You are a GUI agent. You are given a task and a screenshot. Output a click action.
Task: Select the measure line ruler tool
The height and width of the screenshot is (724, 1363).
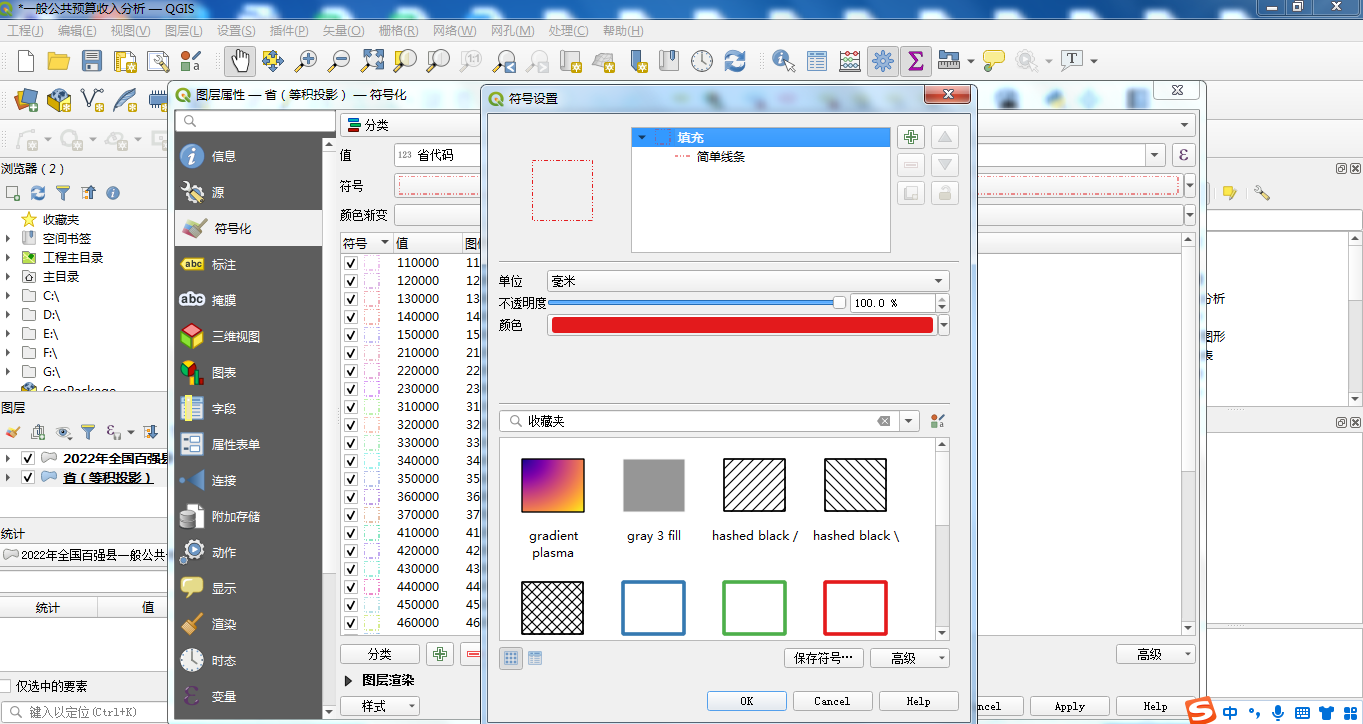(x=948, y=61)
